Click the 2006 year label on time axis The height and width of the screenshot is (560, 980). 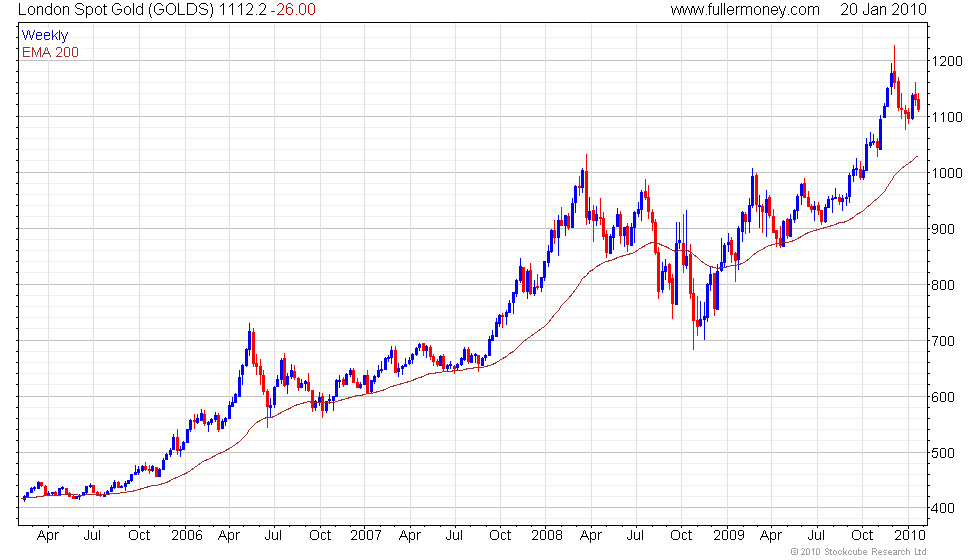tap(187, 536)
